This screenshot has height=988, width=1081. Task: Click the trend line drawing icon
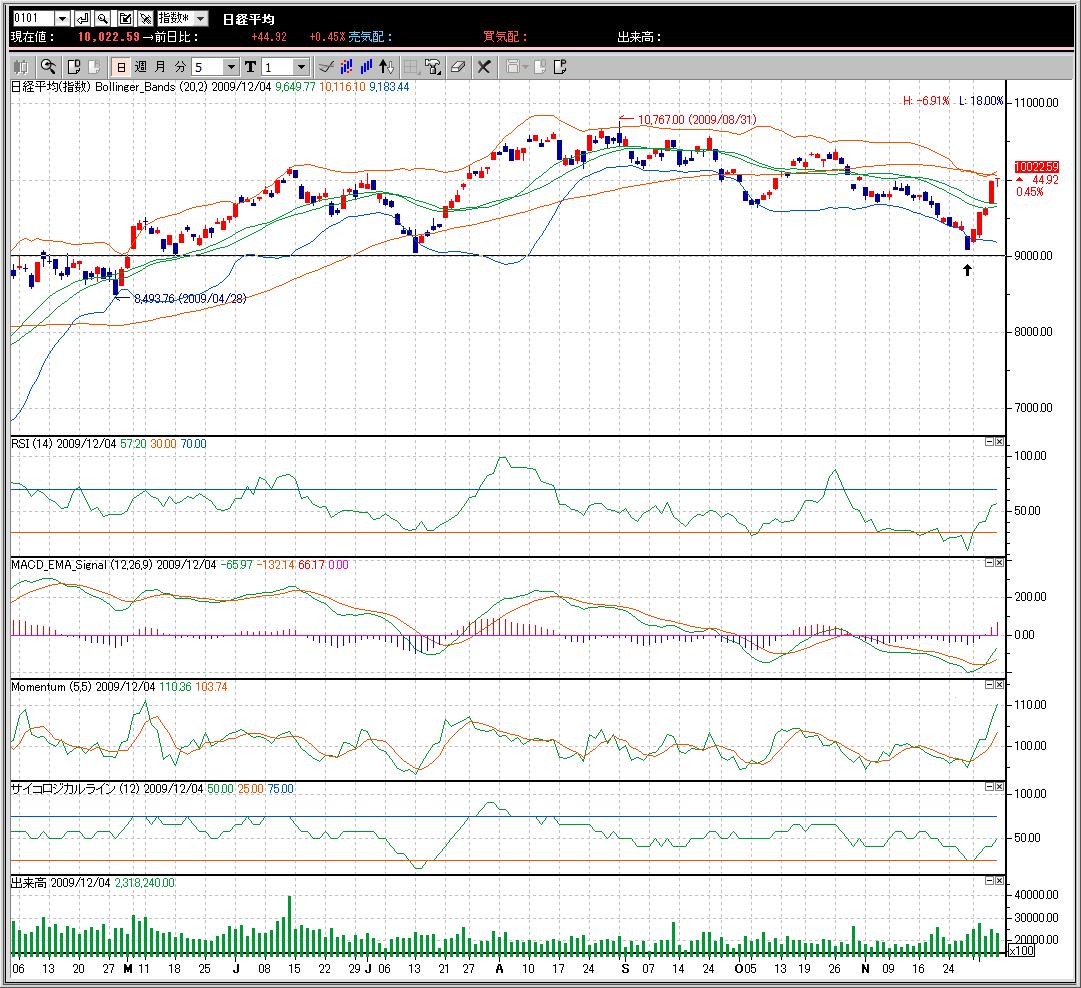pos(325,67)
